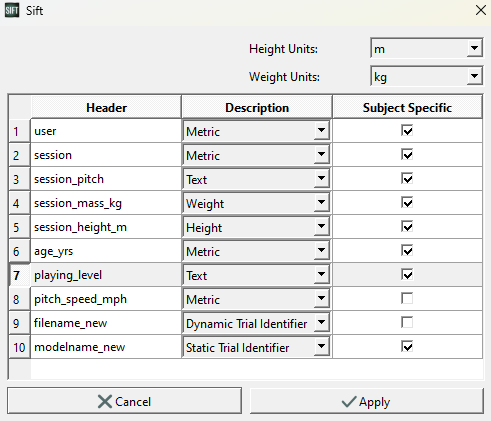Click the Subject Specific column heading
Image resolution: width=491 pixels, height=421 pixels.
407,107
